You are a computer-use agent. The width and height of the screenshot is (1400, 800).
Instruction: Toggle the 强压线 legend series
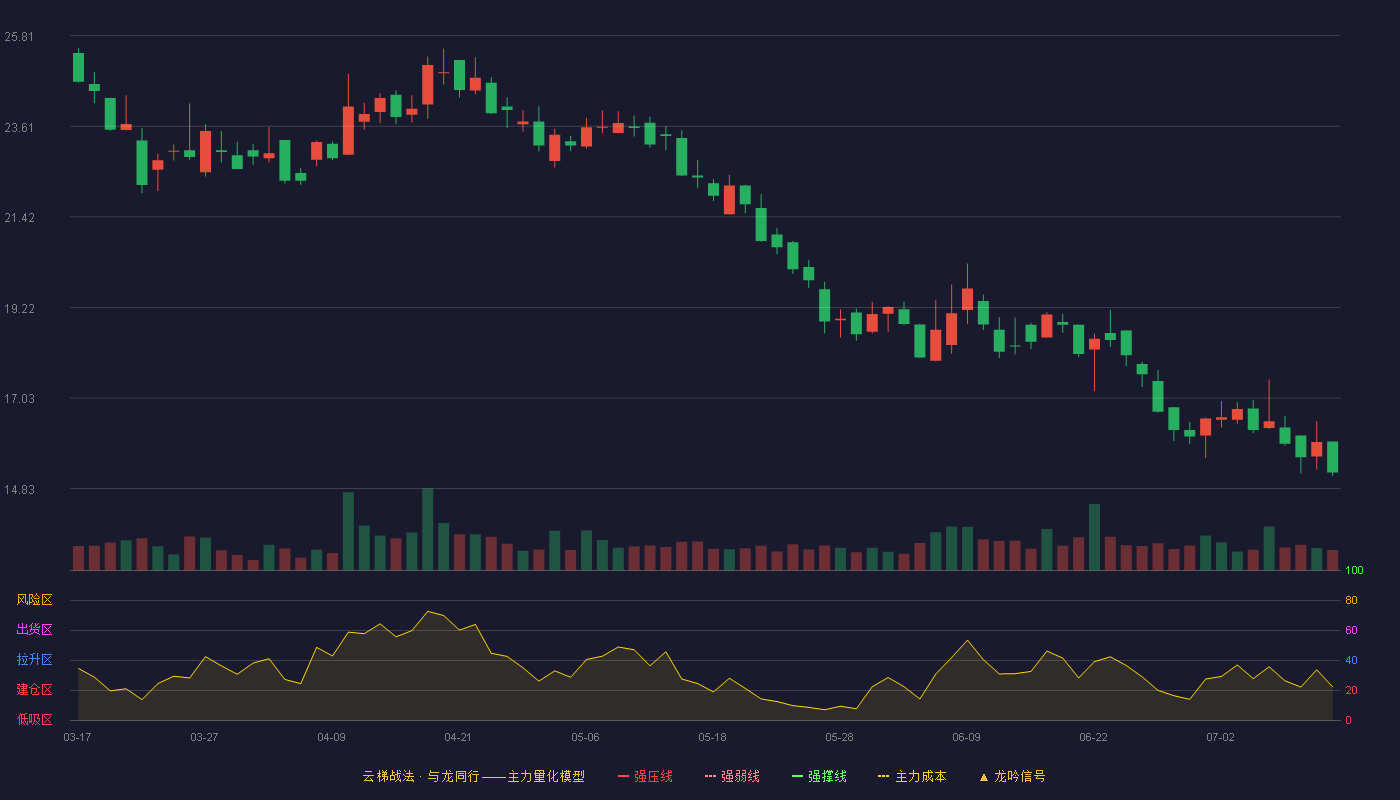(x=645, y=776)
